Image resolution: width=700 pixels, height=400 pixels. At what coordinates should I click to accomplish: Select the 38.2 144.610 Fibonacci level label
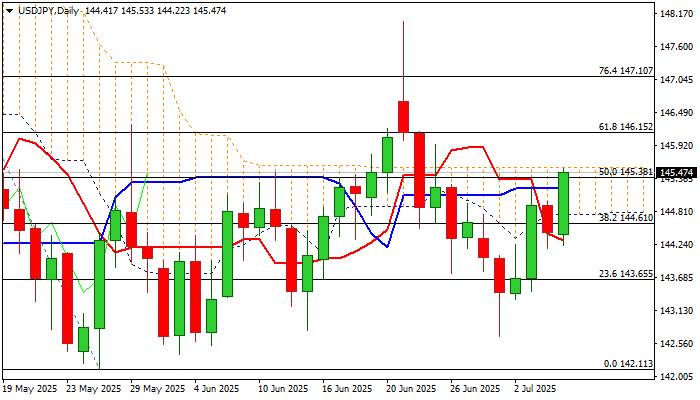point(625,218)
